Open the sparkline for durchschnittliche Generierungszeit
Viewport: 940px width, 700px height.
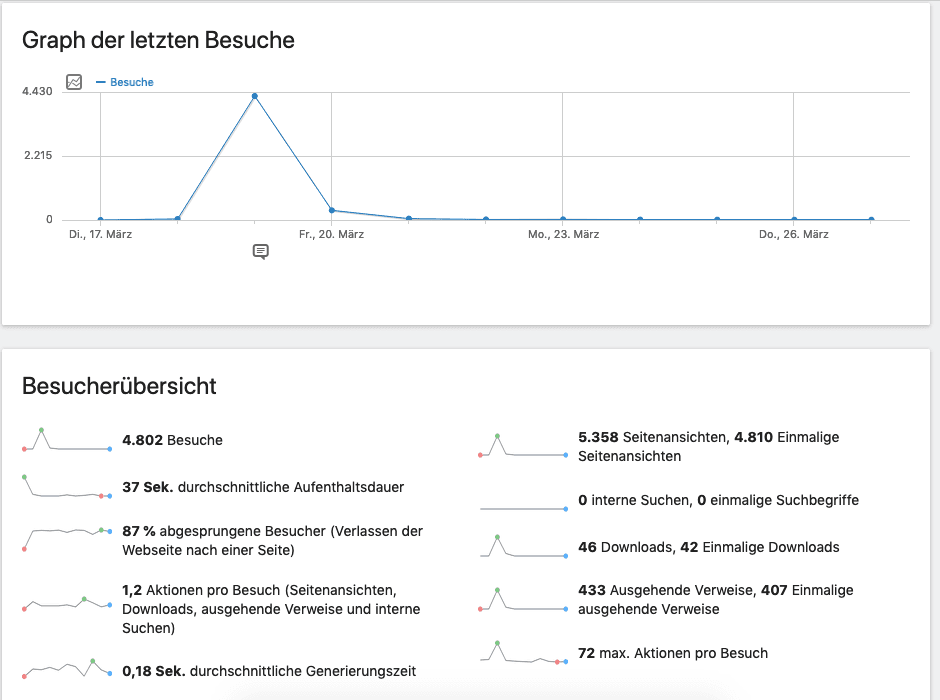(x=67, y=668)
